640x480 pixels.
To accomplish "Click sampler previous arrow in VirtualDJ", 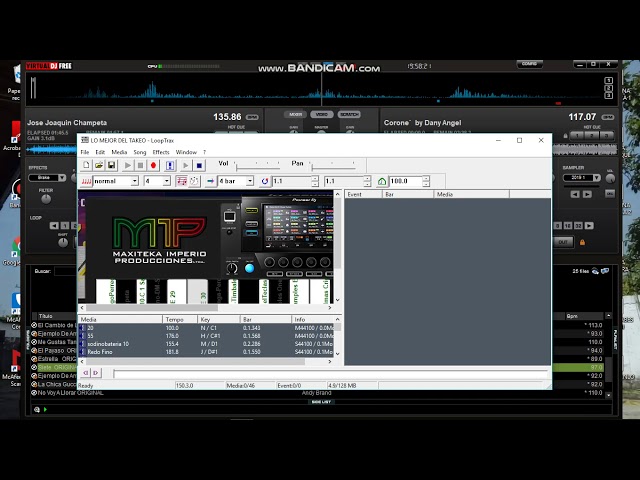I will [x=575, y=194].
